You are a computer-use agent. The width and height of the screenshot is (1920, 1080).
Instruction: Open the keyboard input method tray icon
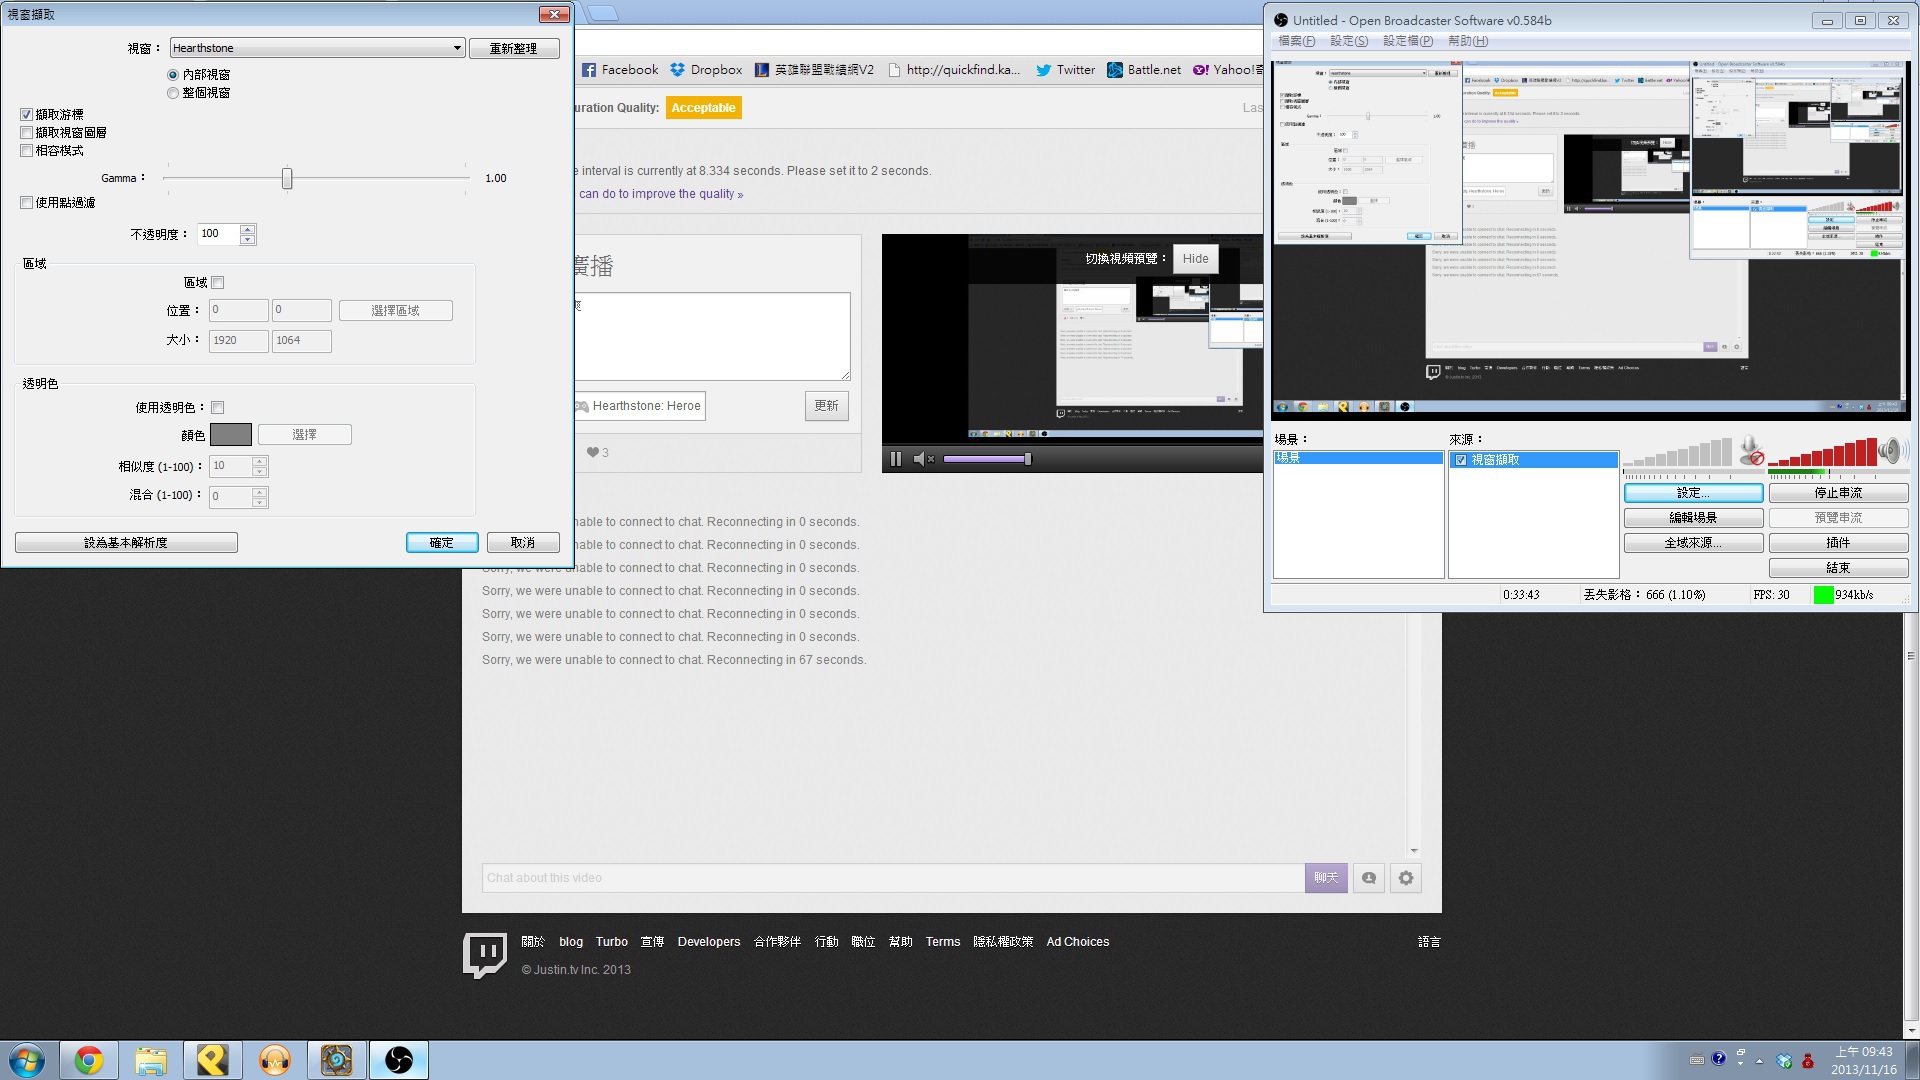1697,1060
